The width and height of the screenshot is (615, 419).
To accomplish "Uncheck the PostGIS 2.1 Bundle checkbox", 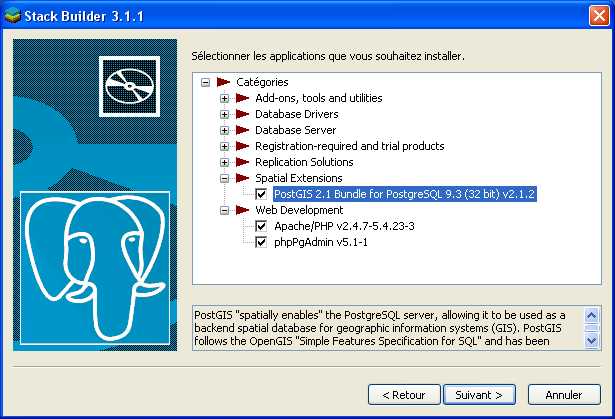I will coord(261,194).
